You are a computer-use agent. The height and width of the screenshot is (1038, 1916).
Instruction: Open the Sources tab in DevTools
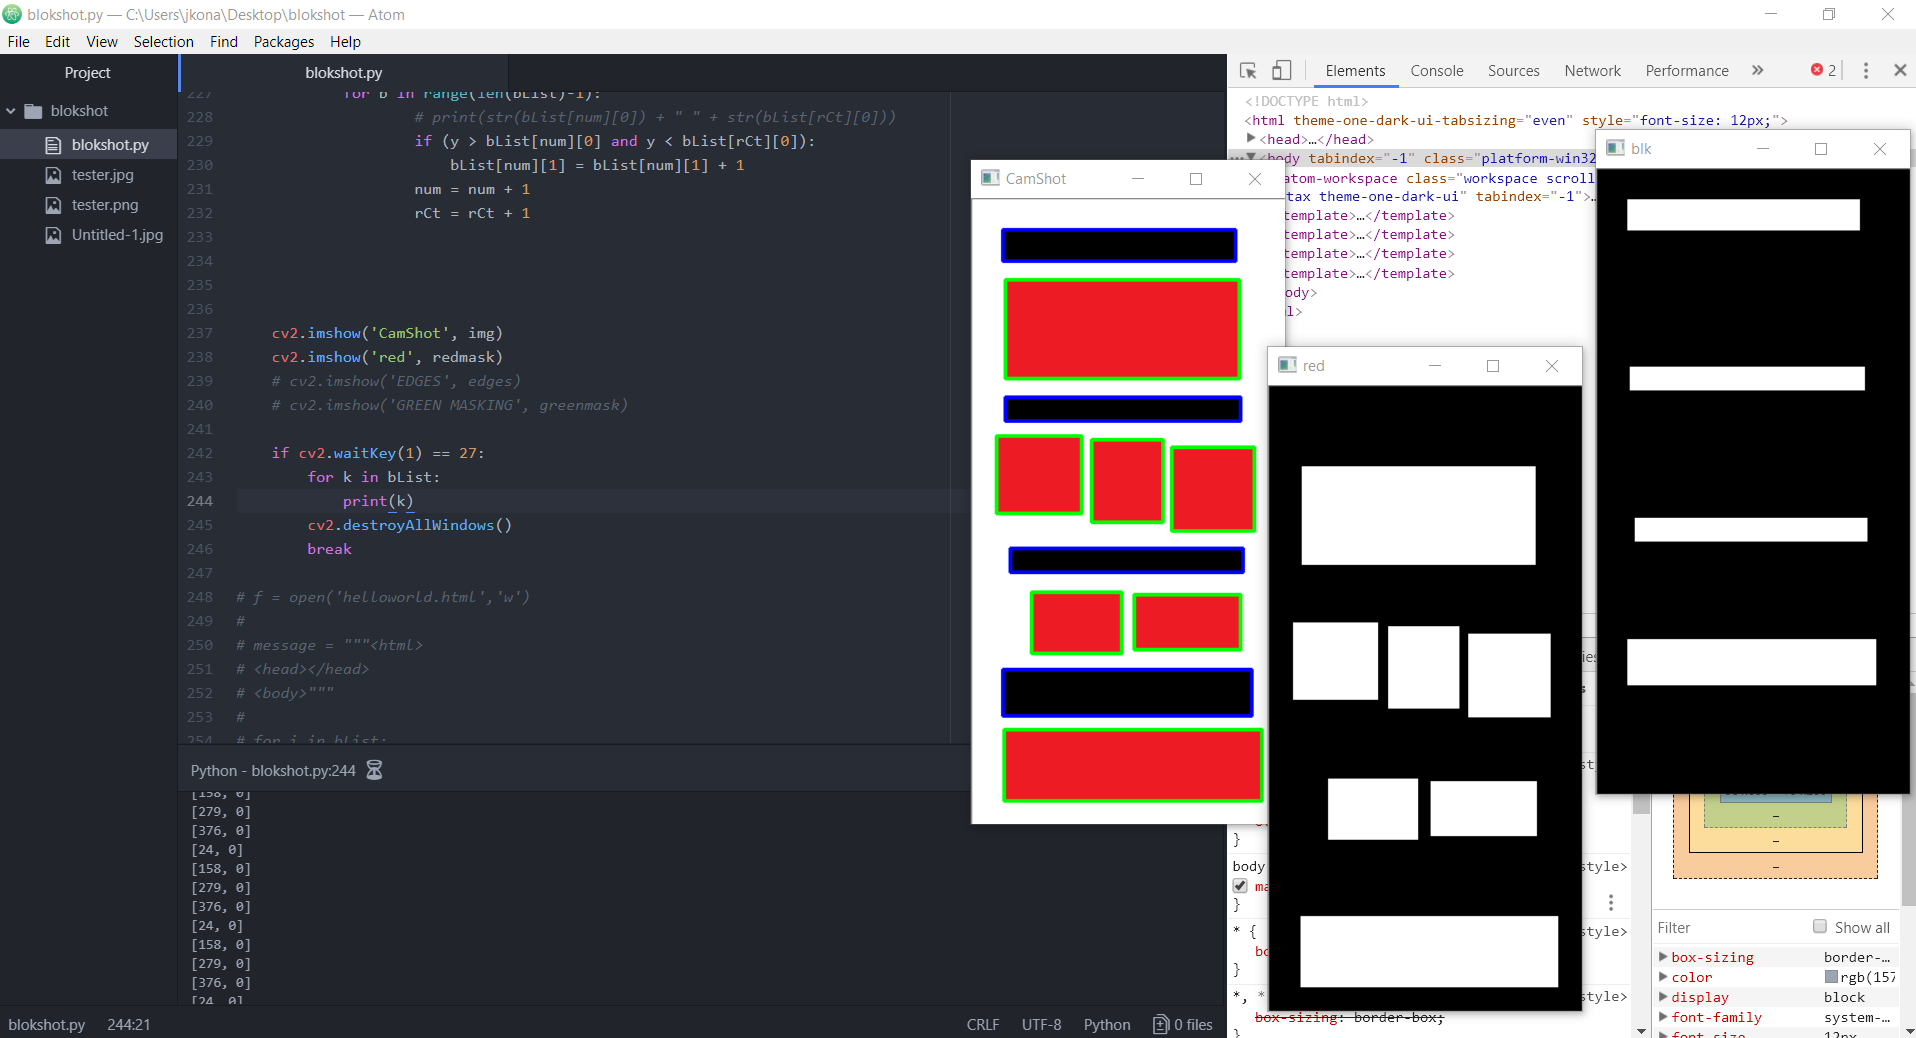[x=1514, y=71]
